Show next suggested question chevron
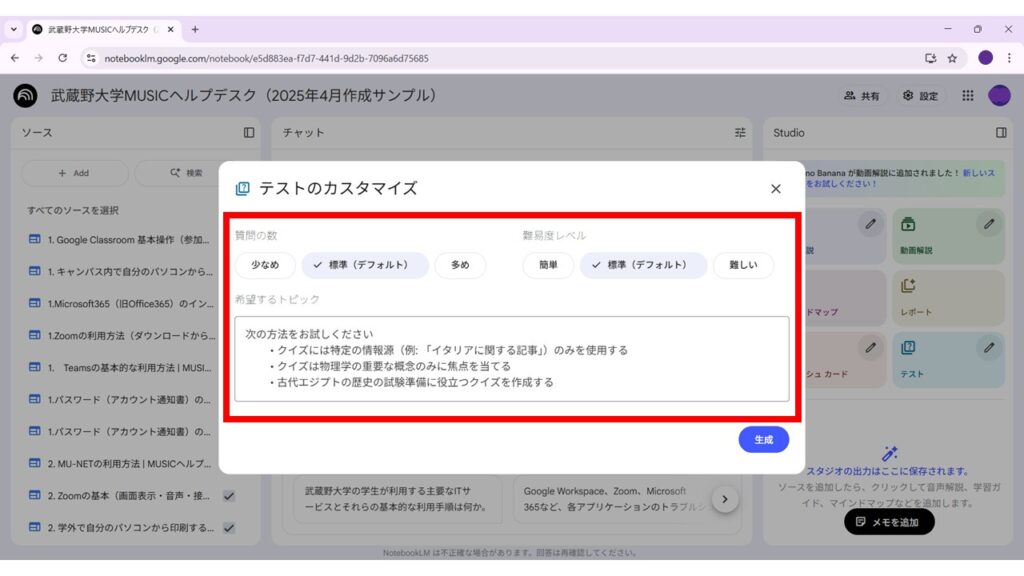The height and width of the screenshot is (576, 1024). 726,499
